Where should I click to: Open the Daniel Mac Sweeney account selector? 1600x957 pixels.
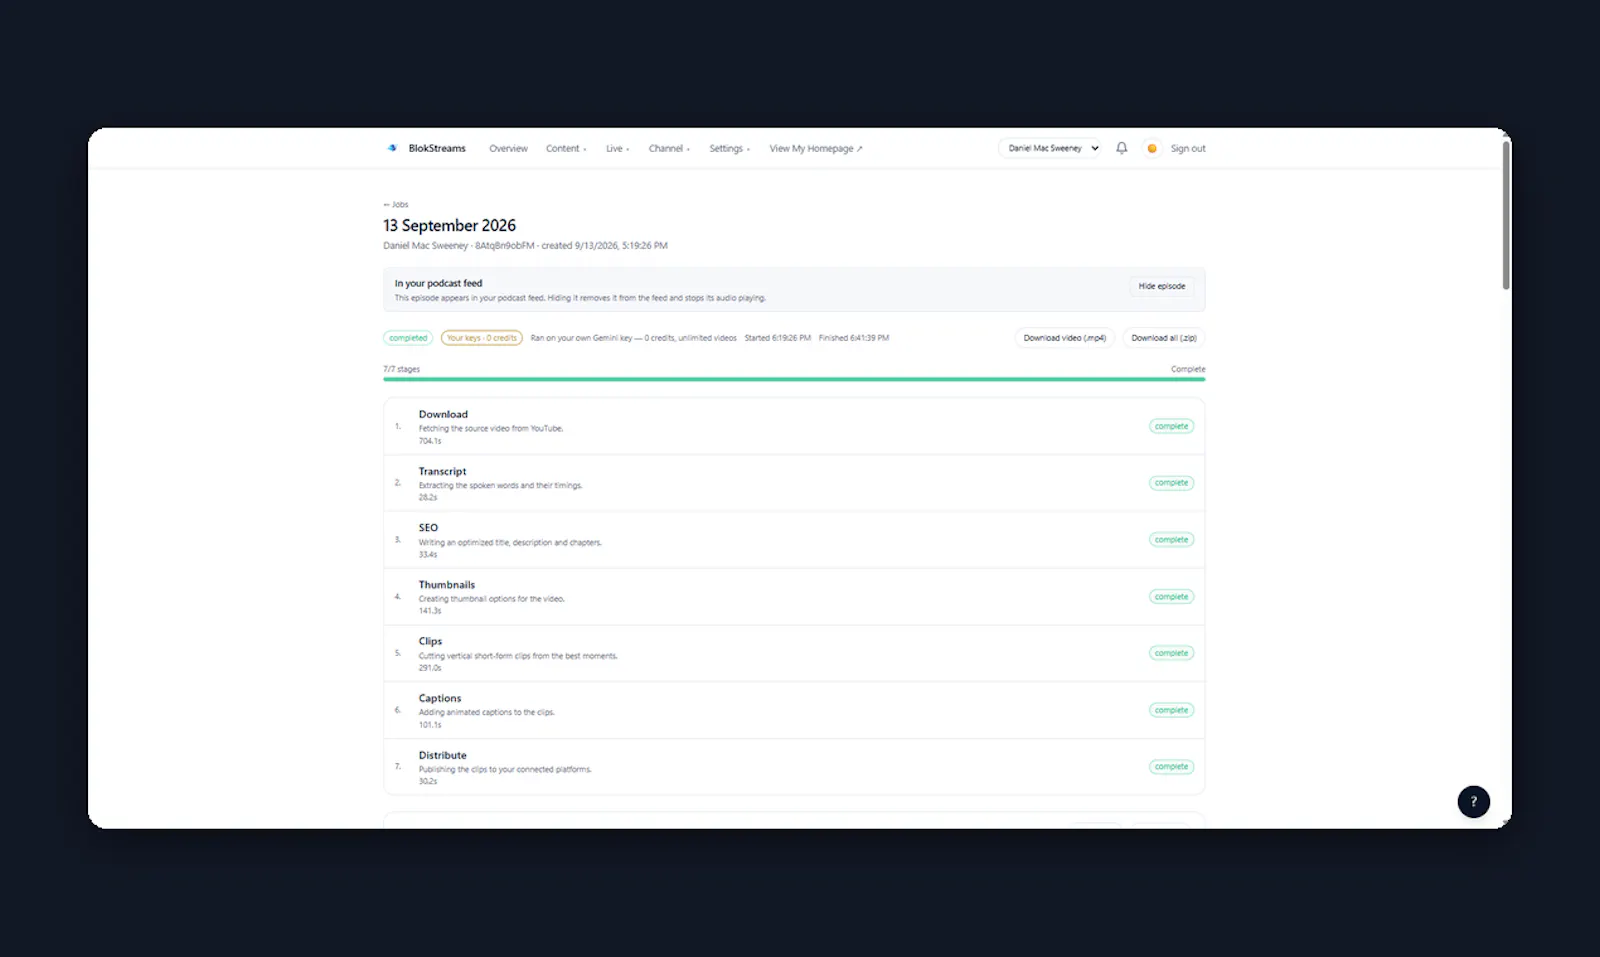click(1050, 148)
